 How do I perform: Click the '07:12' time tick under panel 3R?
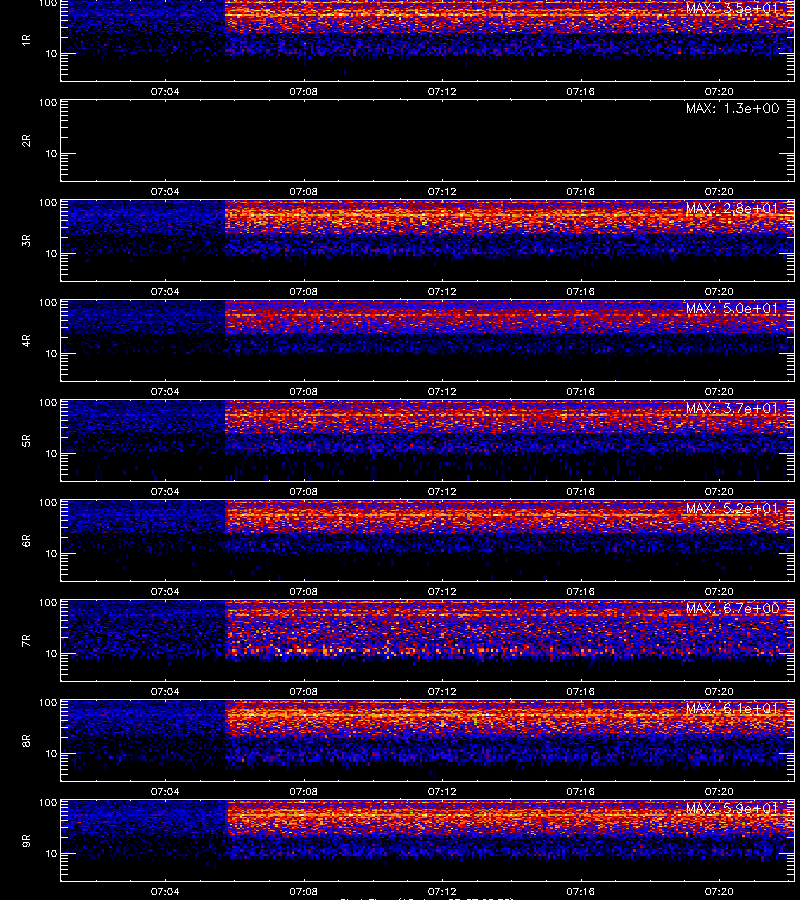click(442, 291)
